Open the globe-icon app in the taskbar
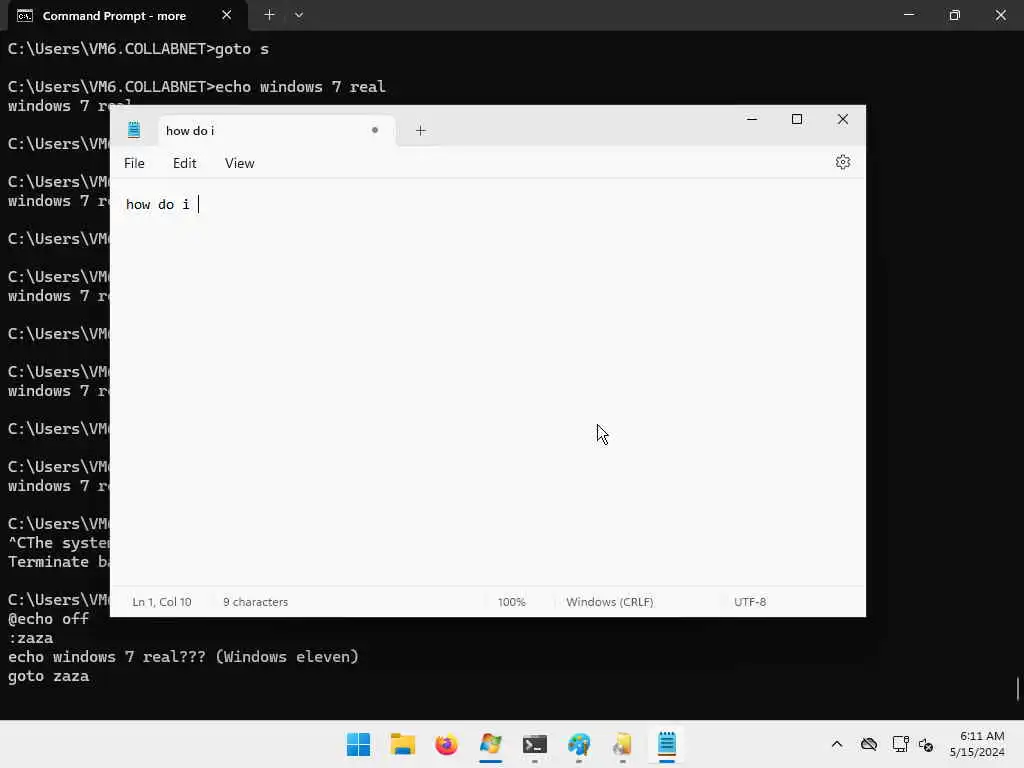The width and height of the screenshot is (1024, 768). tap(579, 744)
